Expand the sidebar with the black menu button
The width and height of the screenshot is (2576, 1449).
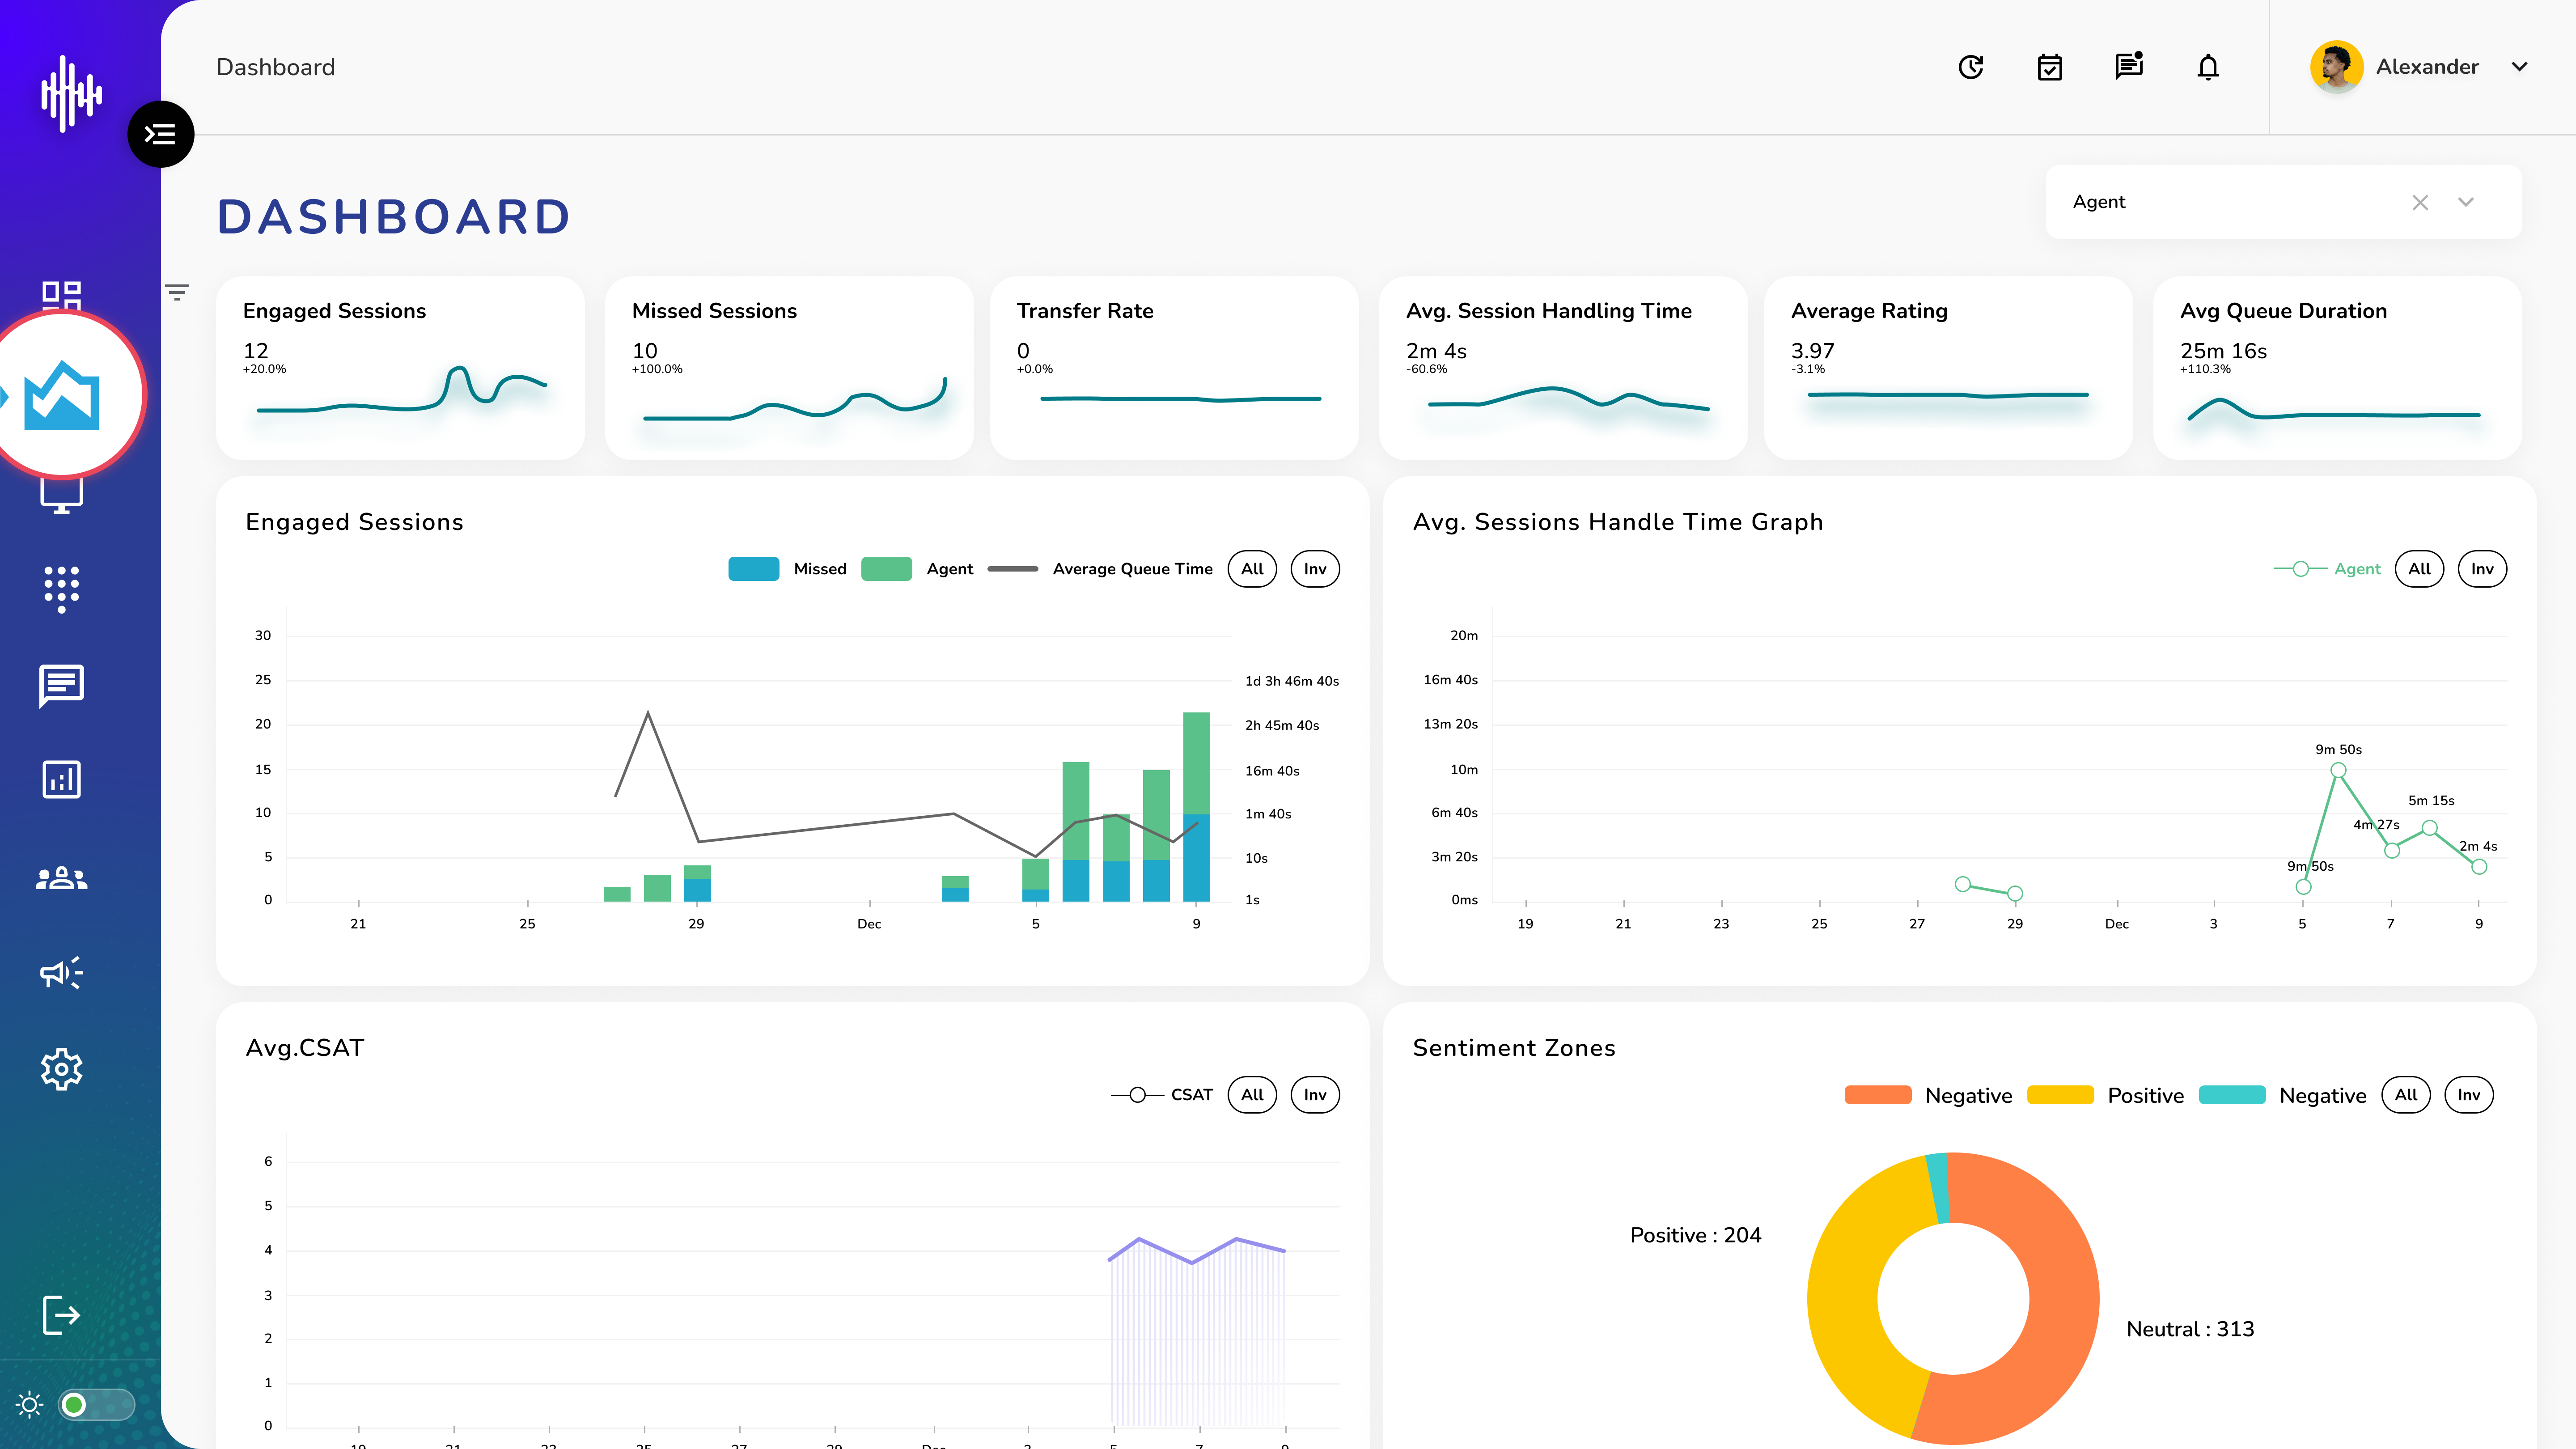point(160,134)
